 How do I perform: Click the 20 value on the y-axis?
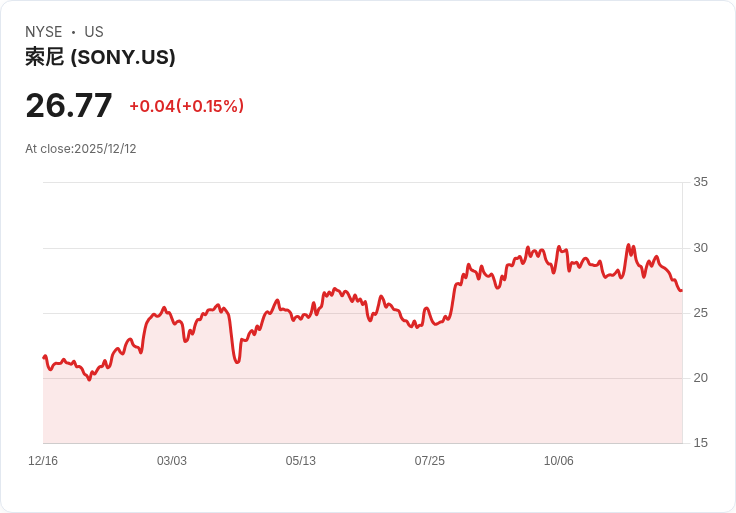(x=700, y=377)
